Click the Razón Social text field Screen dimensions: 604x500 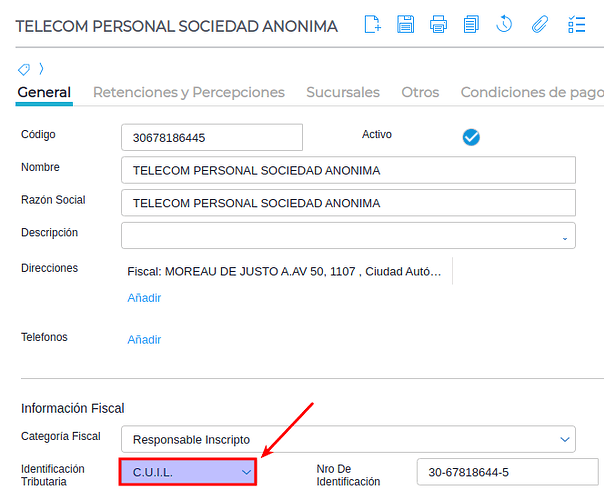pos(348,203)
